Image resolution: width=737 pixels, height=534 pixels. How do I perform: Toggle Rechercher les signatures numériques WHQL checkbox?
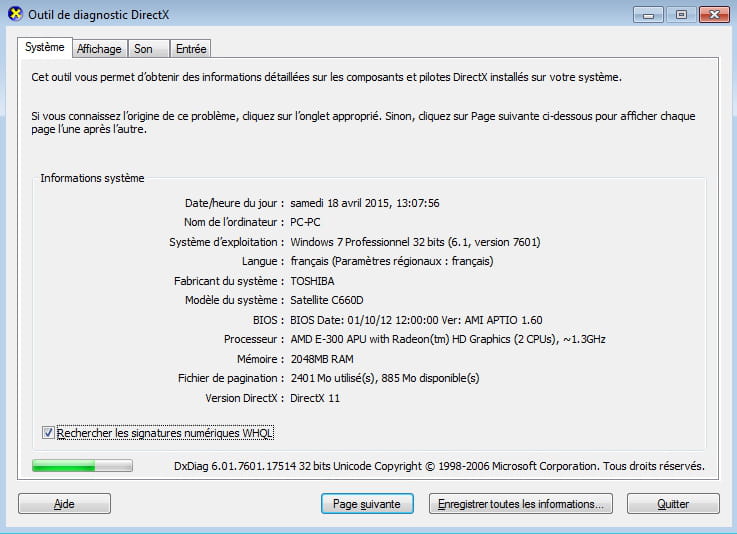[48, 432]
